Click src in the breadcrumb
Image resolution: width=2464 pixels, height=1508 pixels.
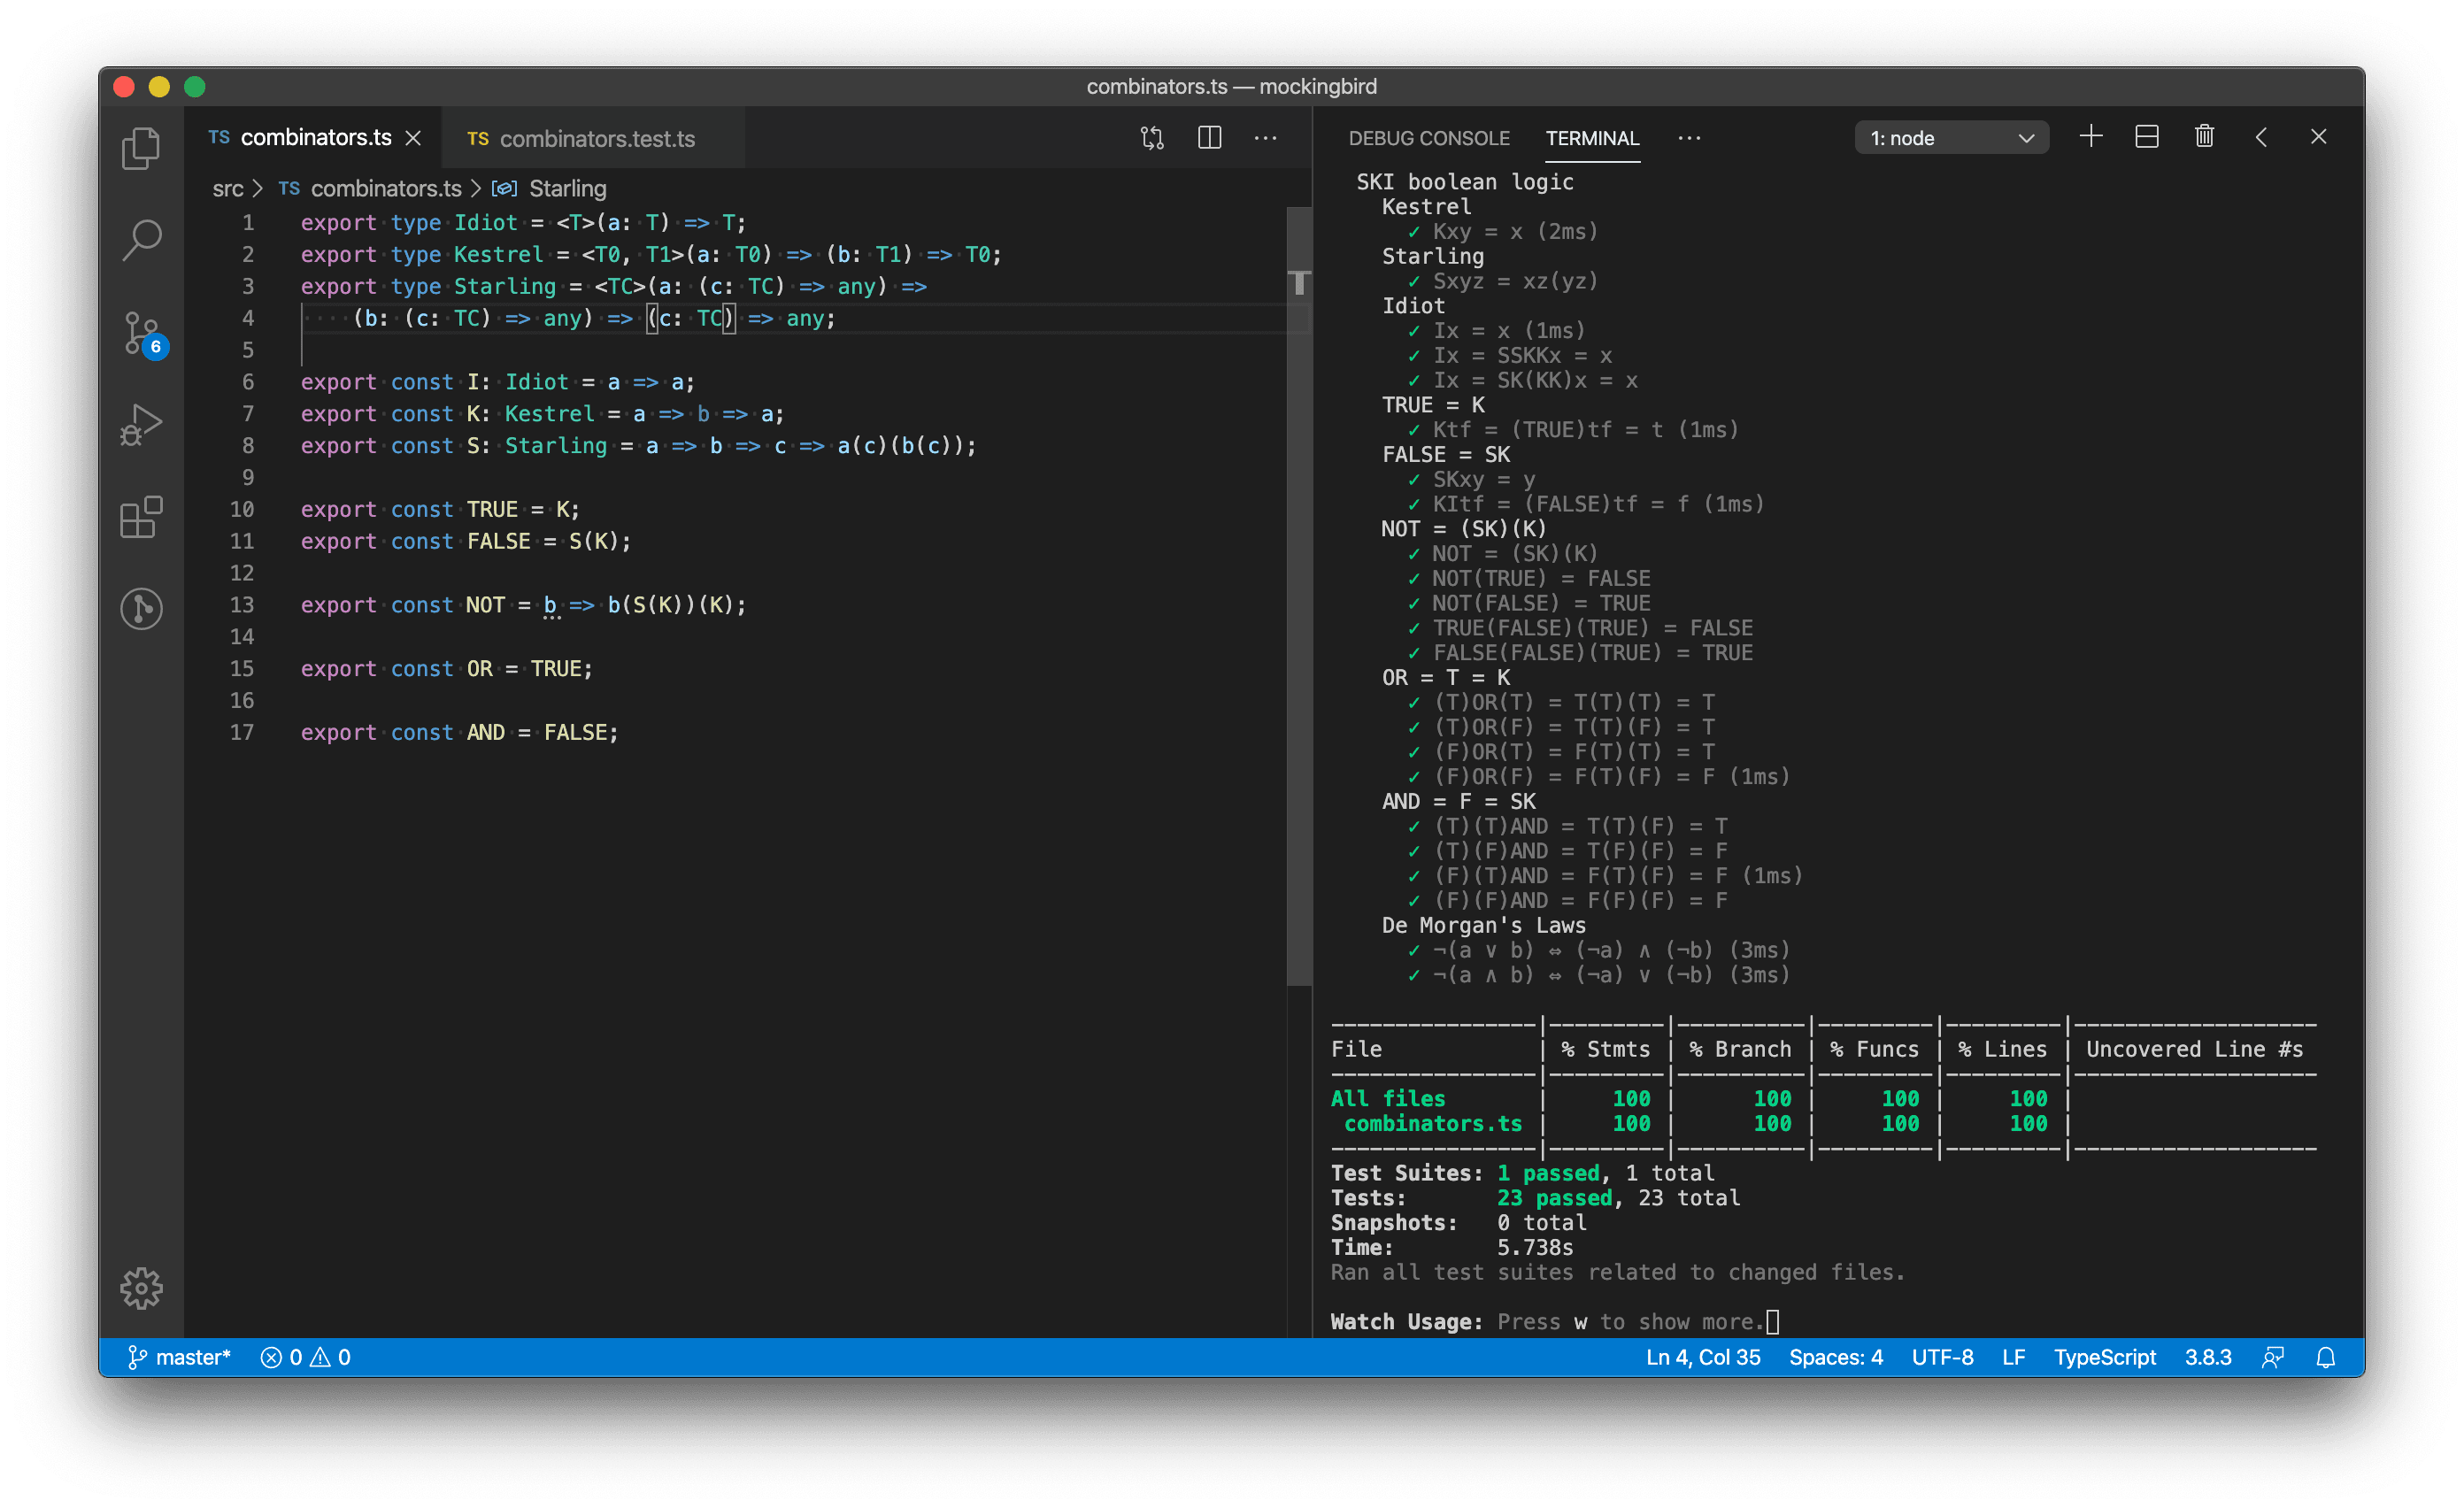pyautogui.click(x=228, y=188)
